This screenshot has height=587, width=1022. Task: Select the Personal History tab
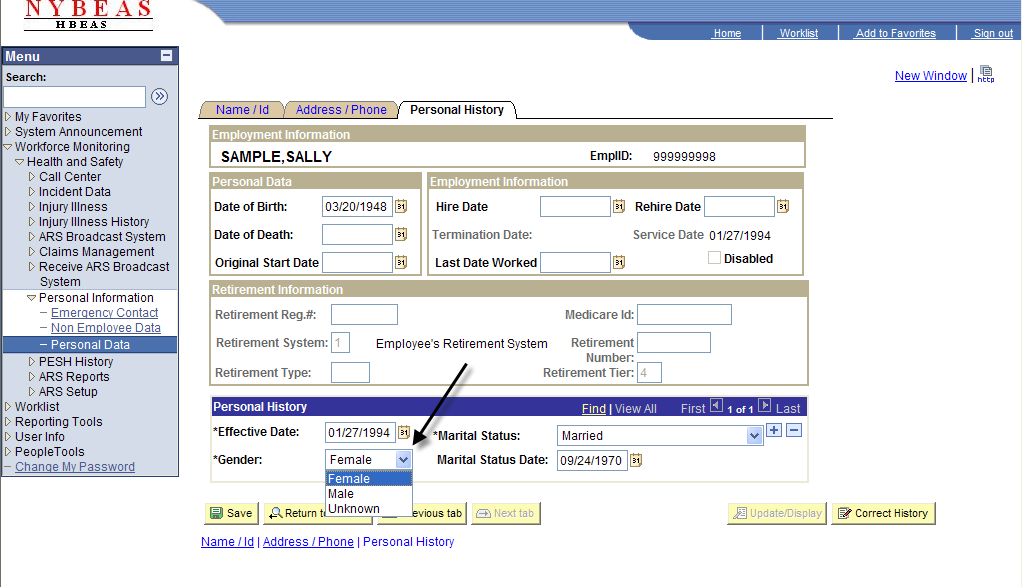tap(457, 110)
